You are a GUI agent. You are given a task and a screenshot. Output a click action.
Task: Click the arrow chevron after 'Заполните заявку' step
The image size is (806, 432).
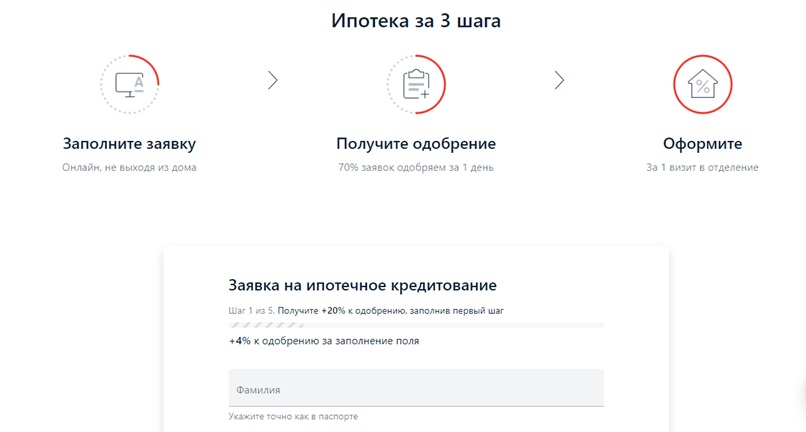[273, 80]
